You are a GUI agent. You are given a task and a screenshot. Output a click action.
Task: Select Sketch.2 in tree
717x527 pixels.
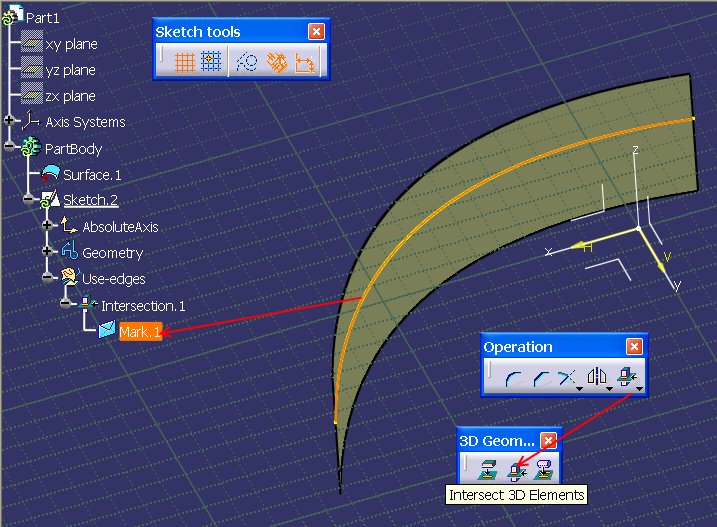coord(91,200)
